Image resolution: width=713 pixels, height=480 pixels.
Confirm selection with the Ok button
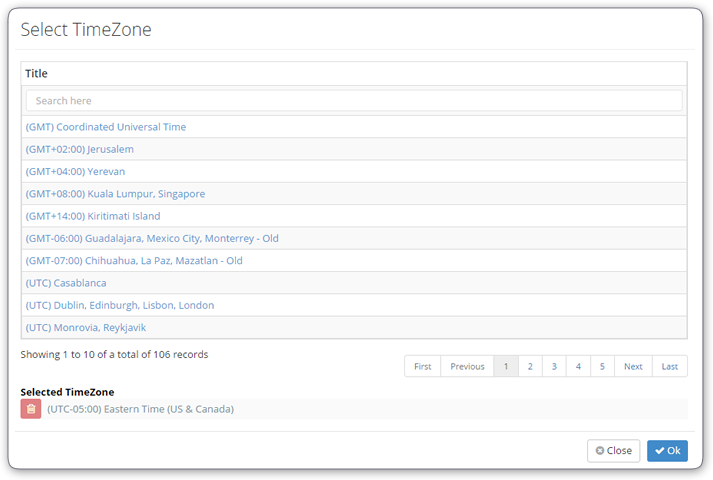click(667, 450)
